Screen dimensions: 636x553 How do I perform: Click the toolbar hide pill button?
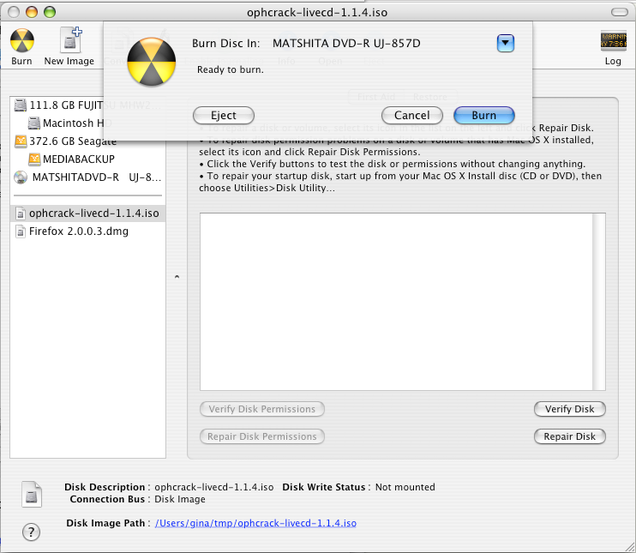point(619,12)
